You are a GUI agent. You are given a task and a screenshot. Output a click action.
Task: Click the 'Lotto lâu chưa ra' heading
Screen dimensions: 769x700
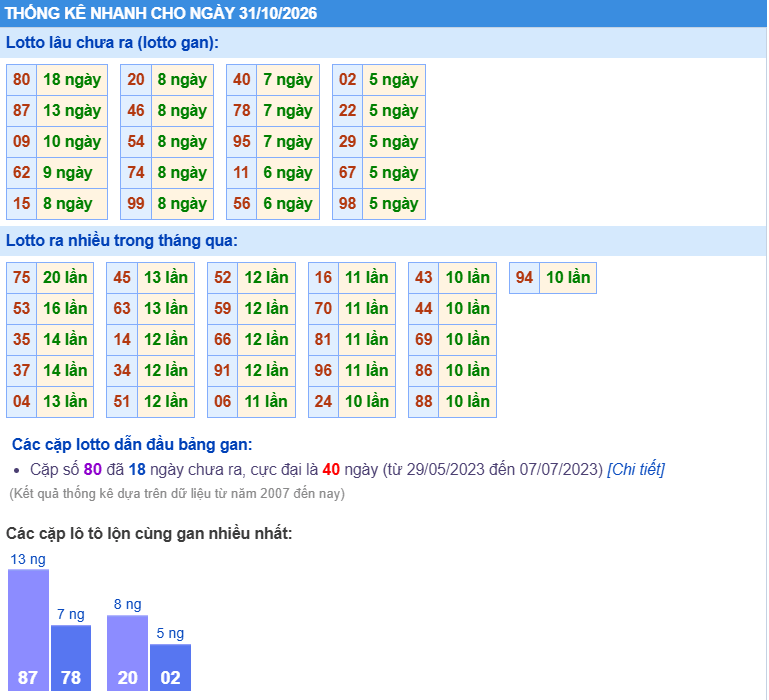coord(112,43)
